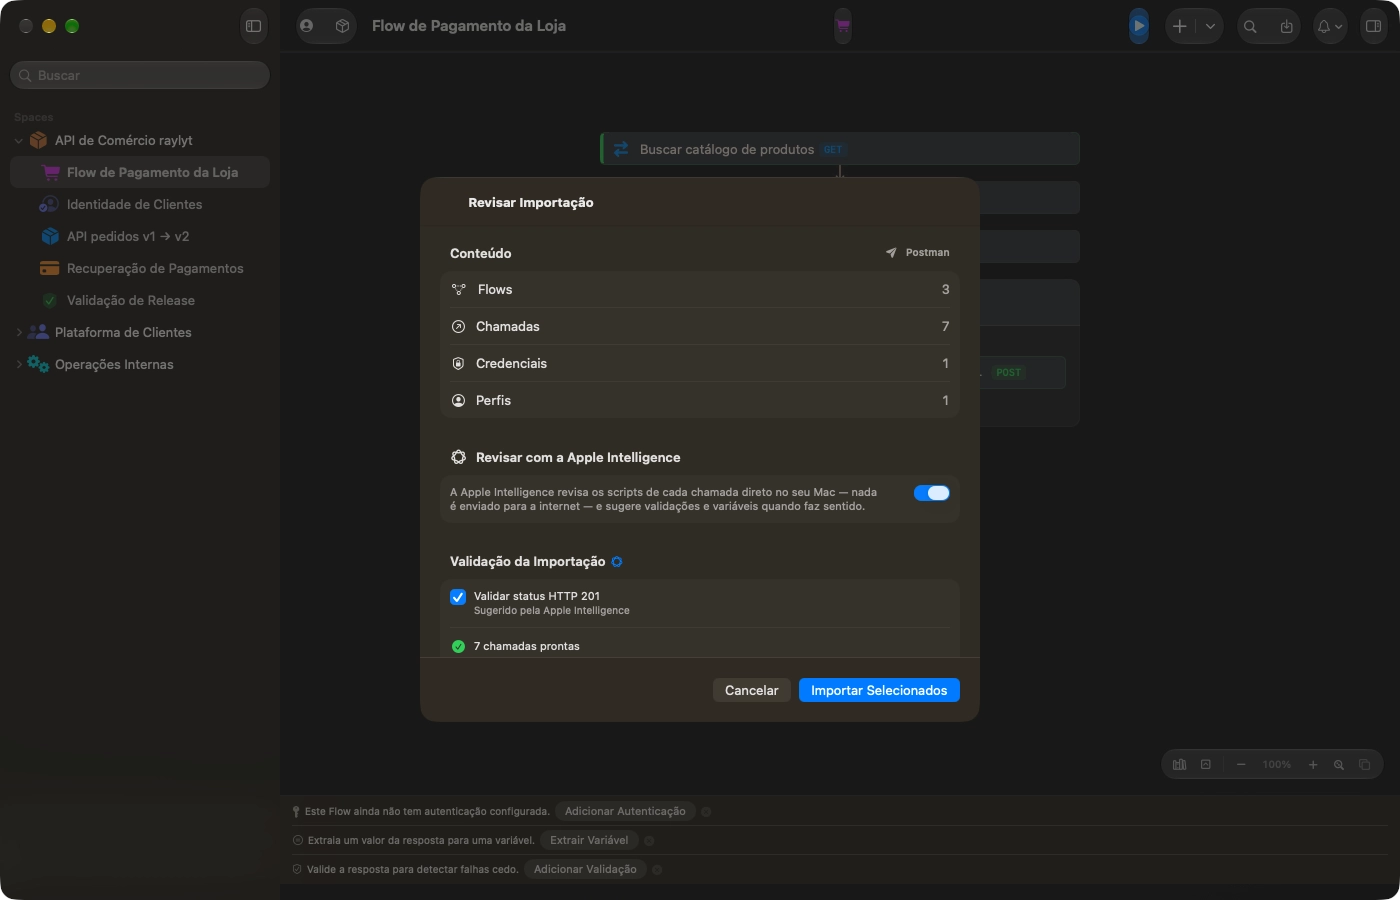Click the zoom-to-fit magnifier in canvas controls
The width and height of the screenshot is (1400, 900).
tap(1339, 765)
